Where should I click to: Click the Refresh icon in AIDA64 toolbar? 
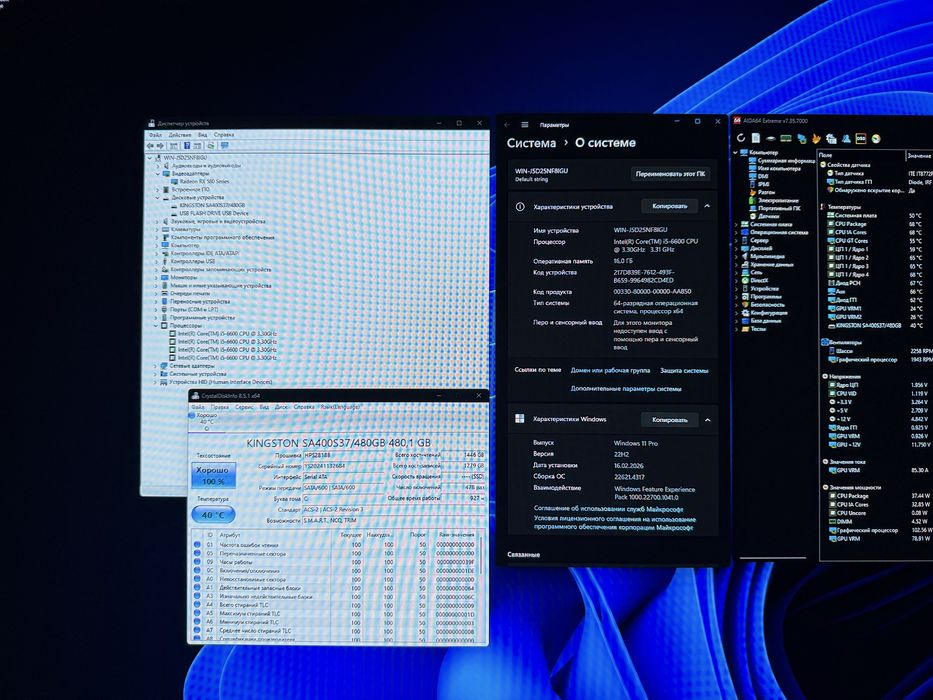[741, 138]
